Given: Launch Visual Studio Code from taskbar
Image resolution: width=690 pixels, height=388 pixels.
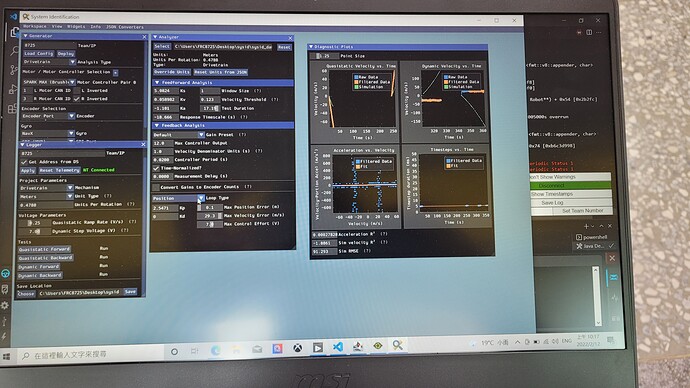Looking at the screenshot, I should click(338, 347).
